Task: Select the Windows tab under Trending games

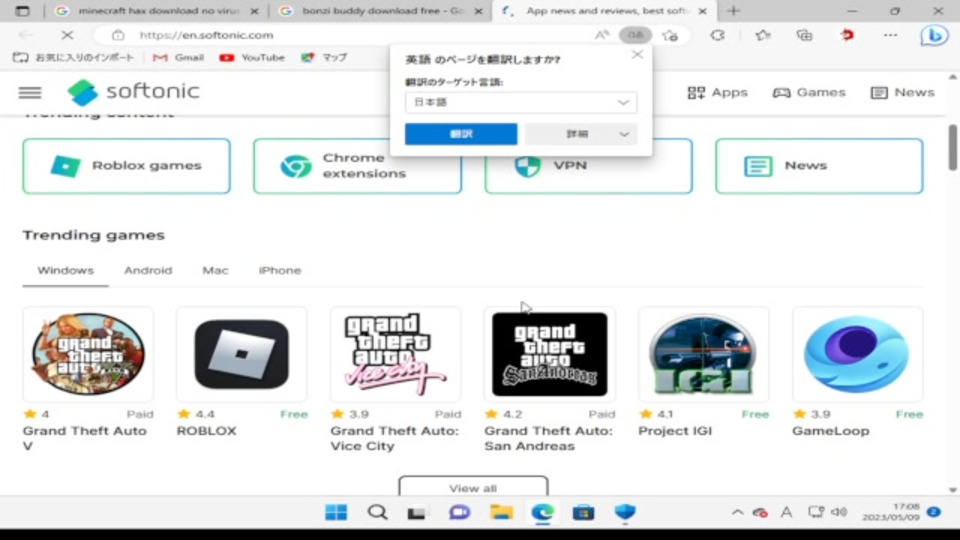Action: pyautogui.click(x=66, y=271)
